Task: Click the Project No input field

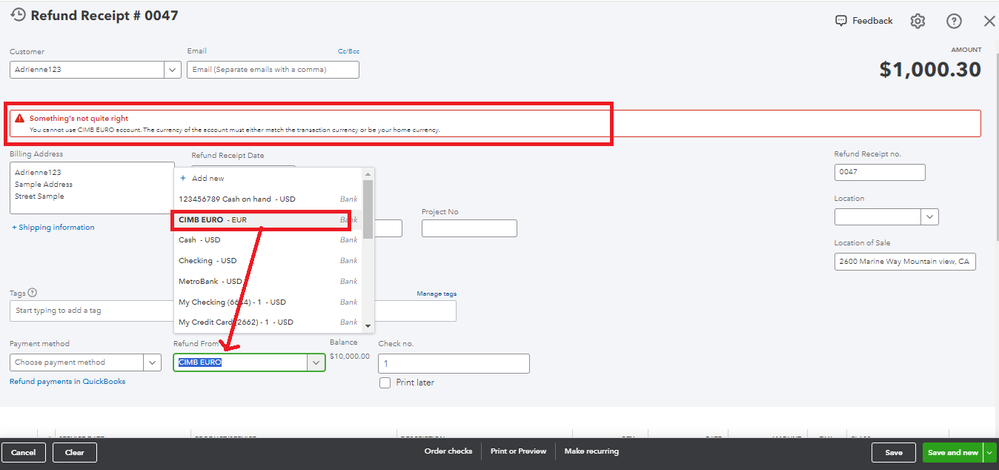Action: coord(469,228)
